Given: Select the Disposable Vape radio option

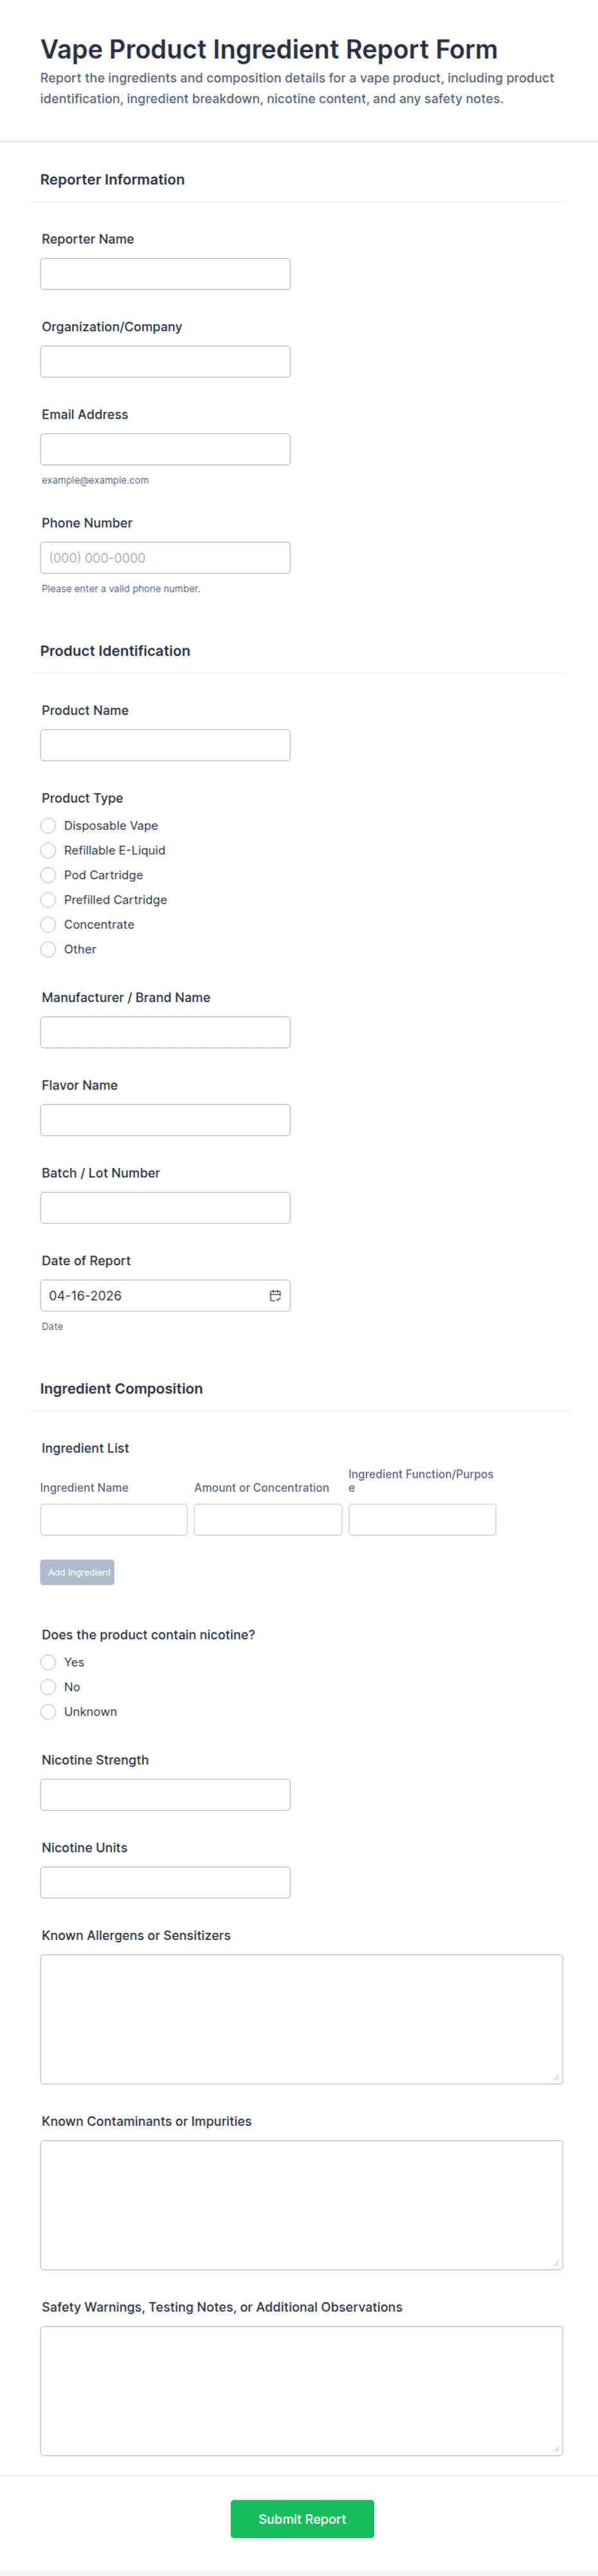Looking at the screenshot, I should pyautogui.click(x=48, y=825).
